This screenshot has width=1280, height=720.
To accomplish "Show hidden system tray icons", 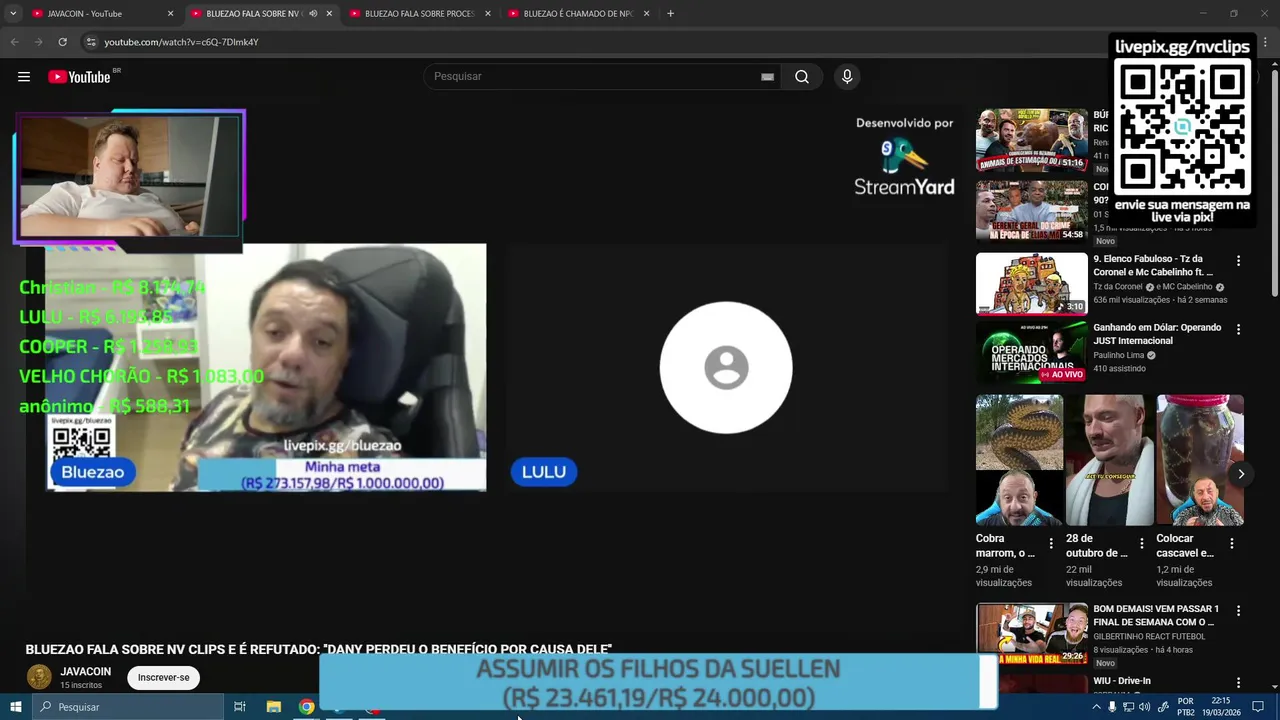I will [1096, 707].
